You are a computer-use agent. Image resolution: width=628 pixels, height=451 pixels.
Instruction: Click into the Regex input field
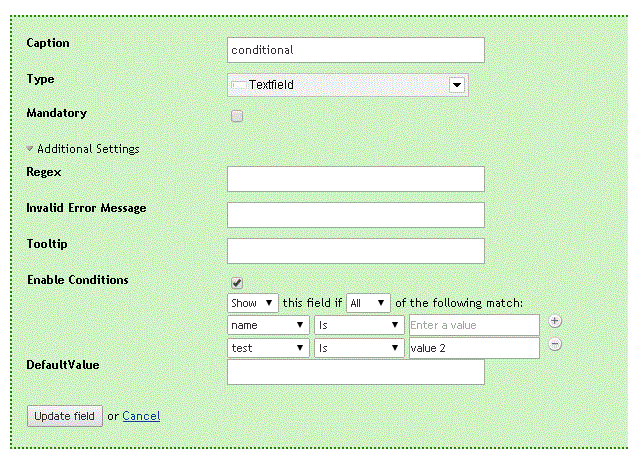point(355,179)
